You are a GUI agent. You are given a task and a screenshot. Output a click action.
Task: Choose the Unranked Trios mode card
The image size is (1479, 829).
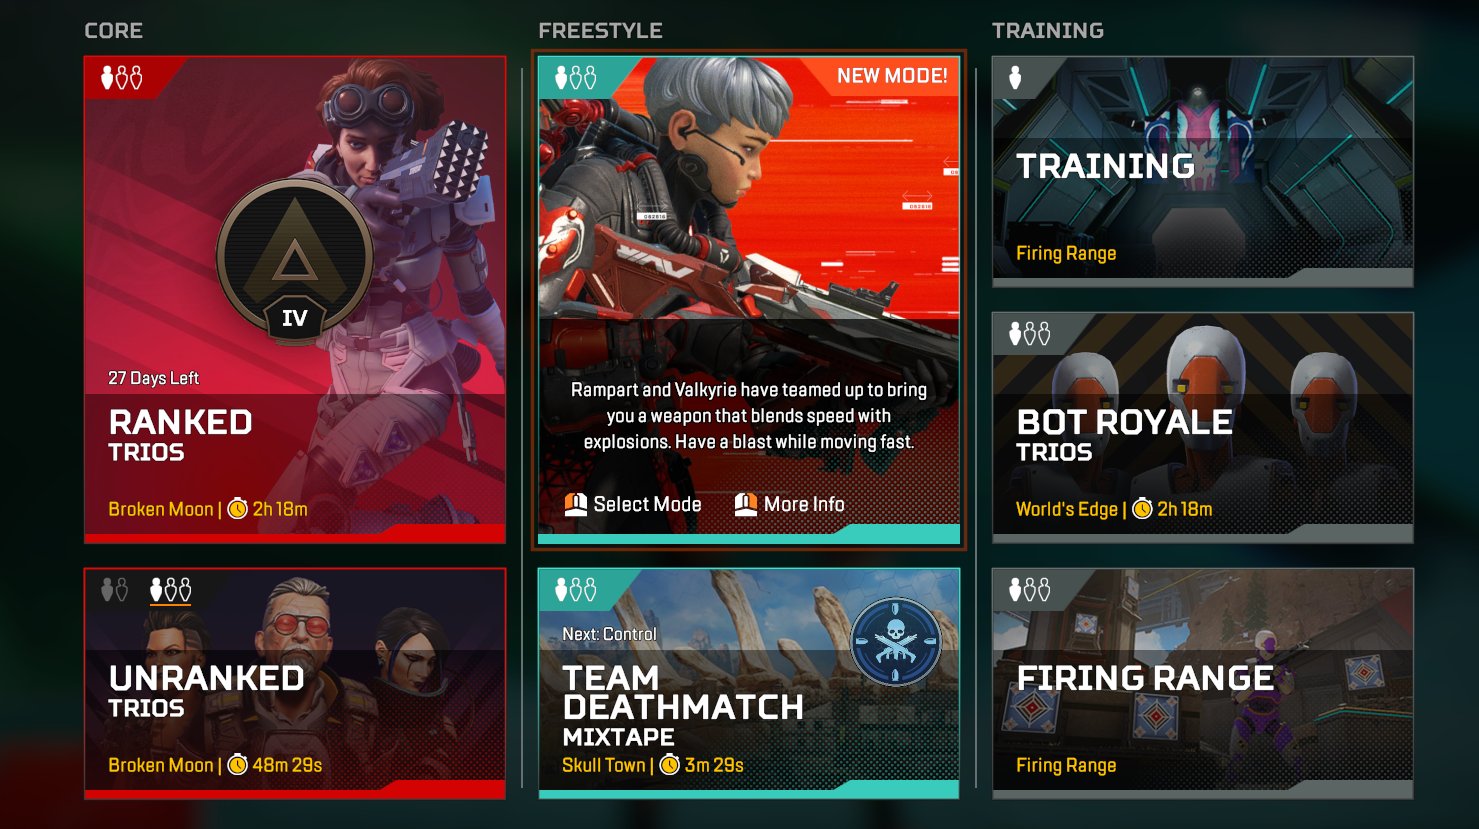click(x=295, y=684)
